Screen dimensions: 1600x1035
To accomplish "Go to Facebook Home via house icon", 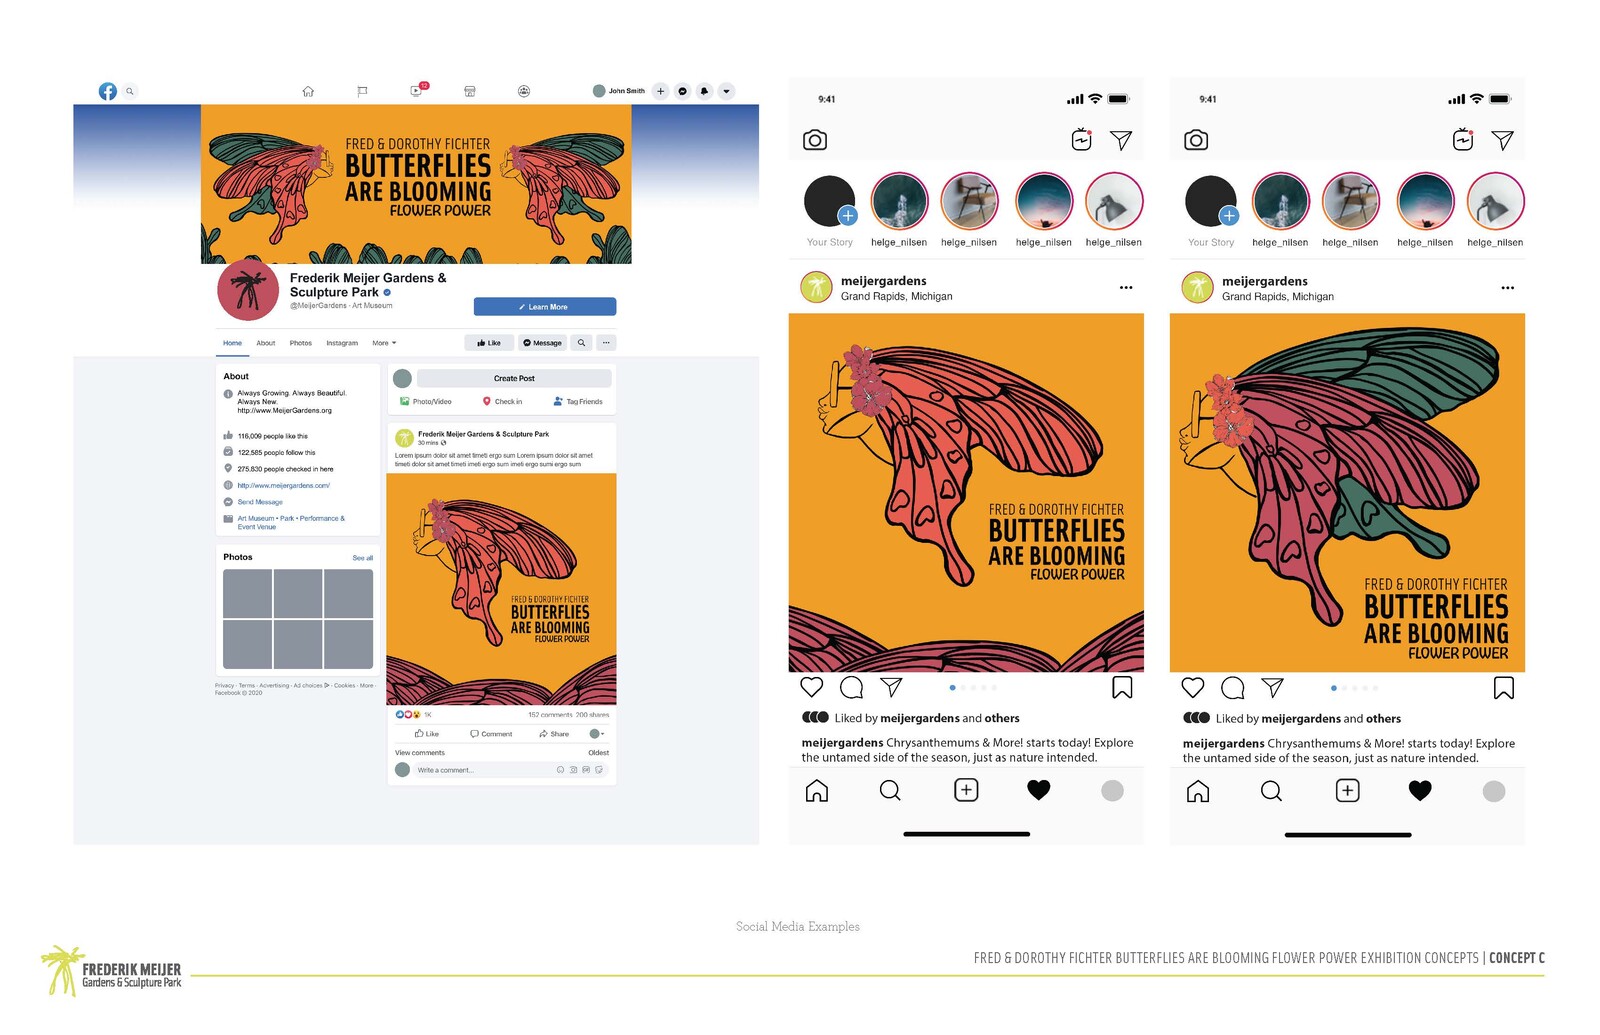I will pos(308,91).
